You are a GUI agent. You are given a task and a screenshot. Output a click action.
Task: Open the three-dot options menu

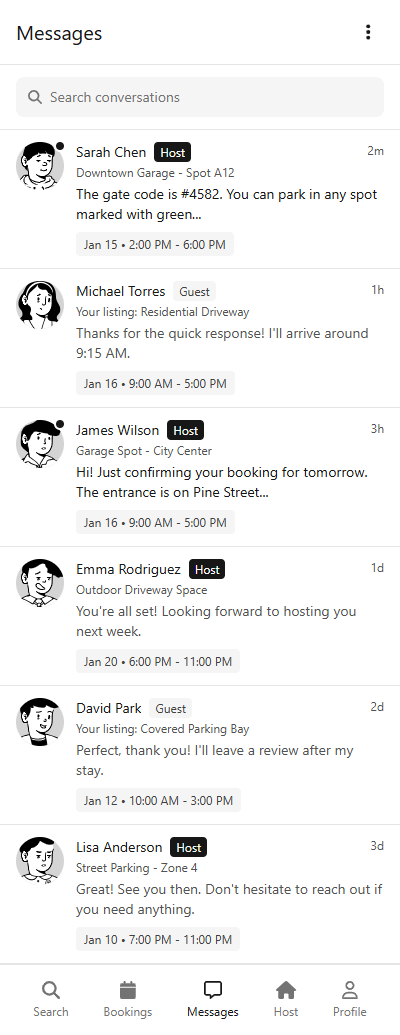368,32
